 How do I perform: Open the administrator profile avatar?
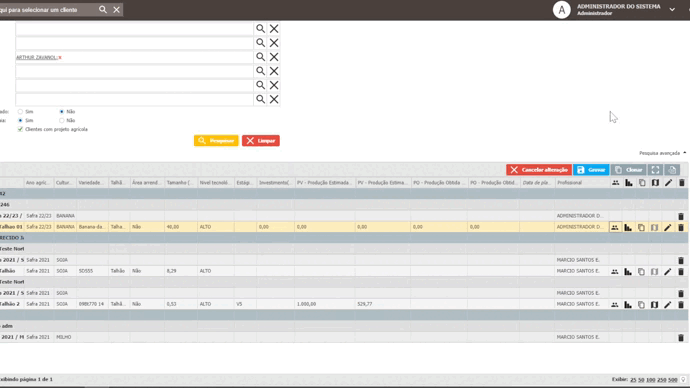562,10
